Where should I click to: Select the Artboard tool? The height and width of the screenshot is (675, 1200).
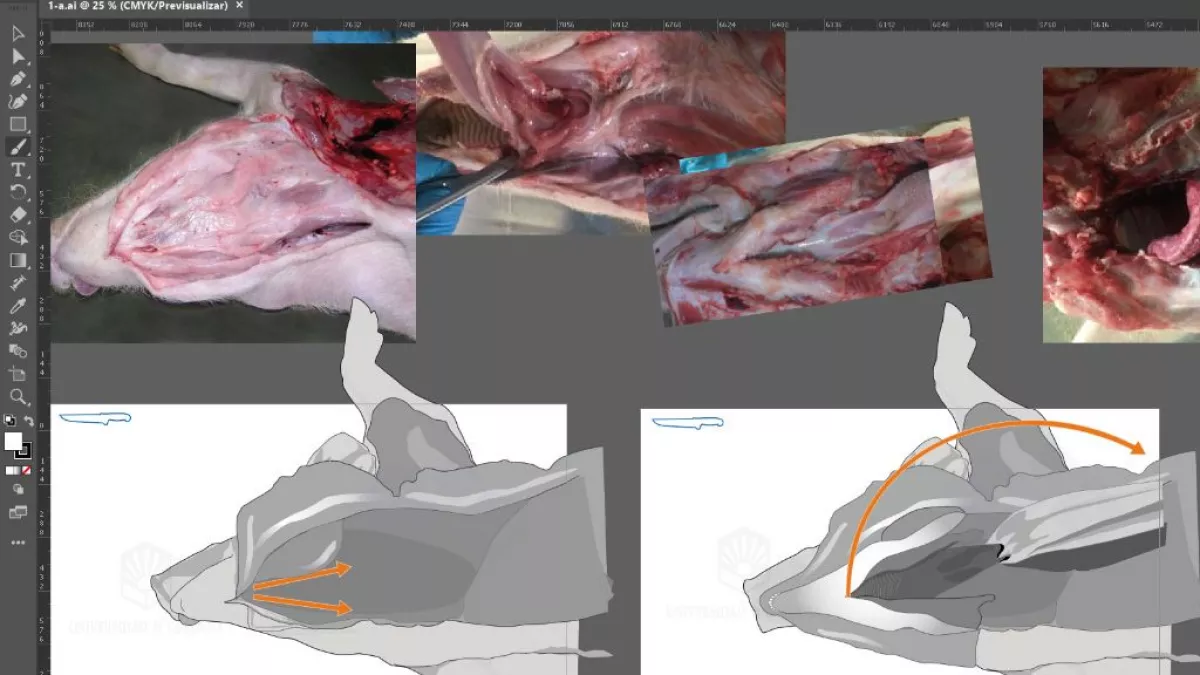click(17, 373)
